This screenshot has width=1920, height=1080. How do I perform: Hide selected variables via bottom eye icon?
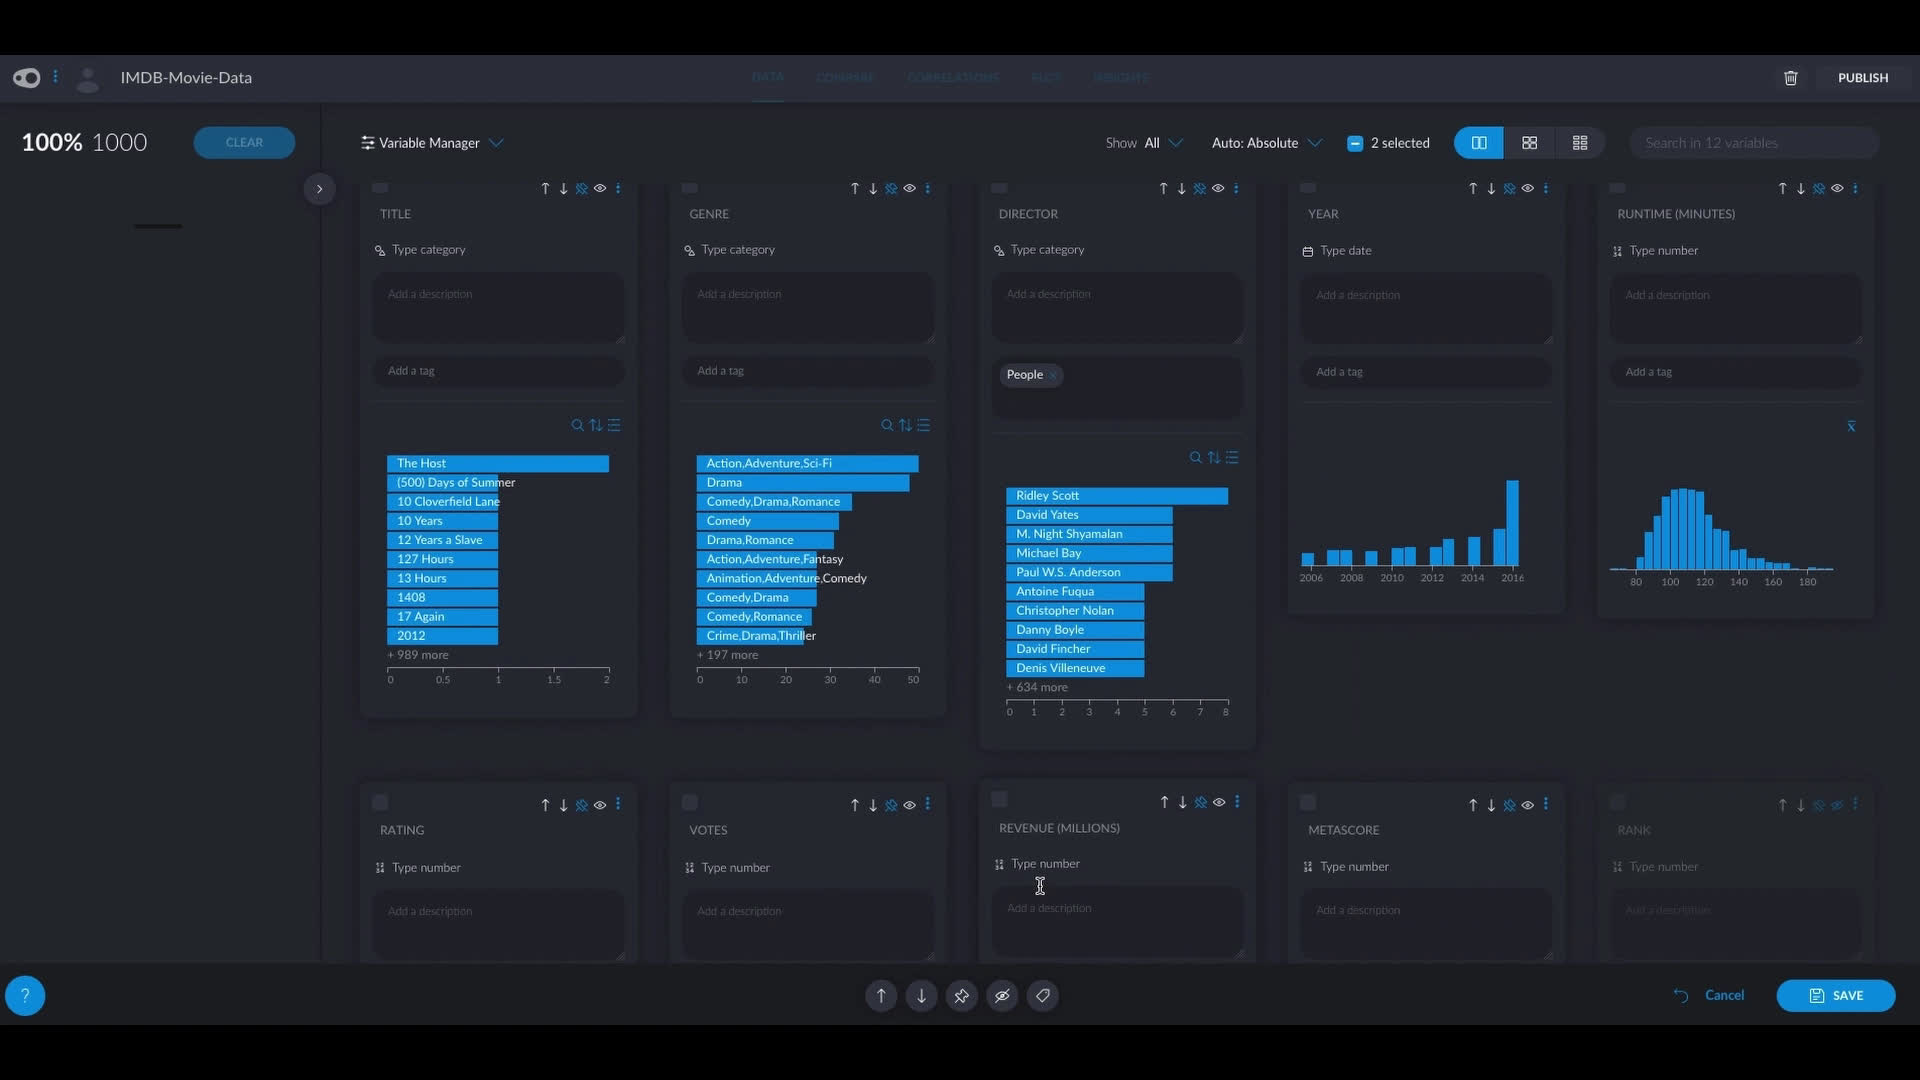pyautogui.click(x=1002, y=995)
